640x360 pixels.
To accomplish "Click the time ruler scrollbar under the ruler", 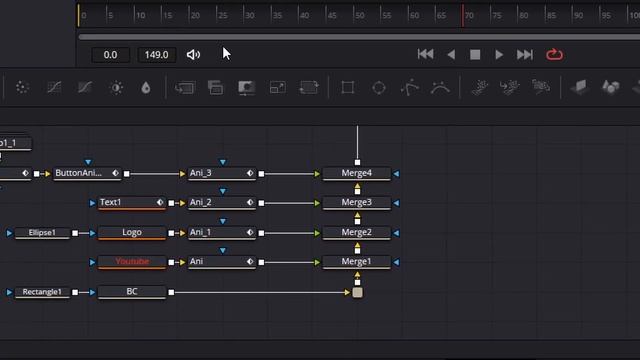I will pos(359,37).
